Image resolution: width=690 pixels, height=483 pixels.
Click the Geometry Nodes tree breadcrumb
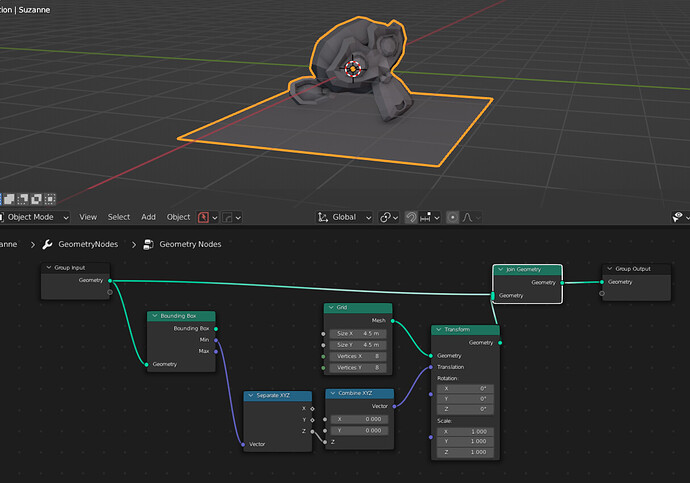click(x=190, y=245)
